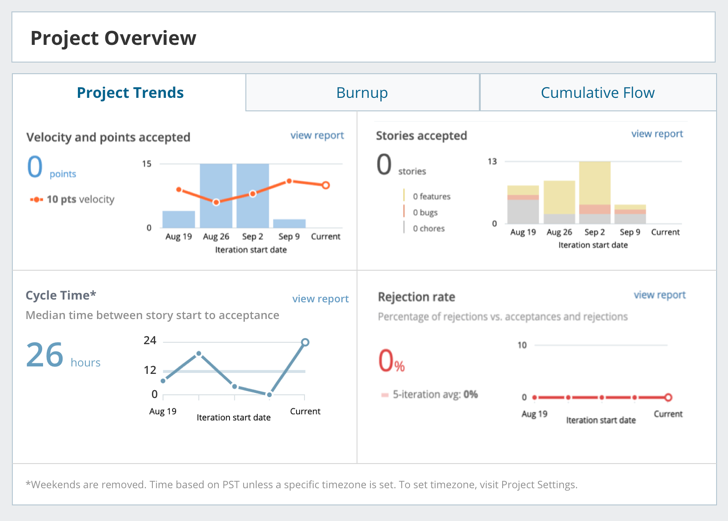728x521 pixels.
Task: Click the pink 5-iteration avg legend swatch
Action: (x=384, y=395)
